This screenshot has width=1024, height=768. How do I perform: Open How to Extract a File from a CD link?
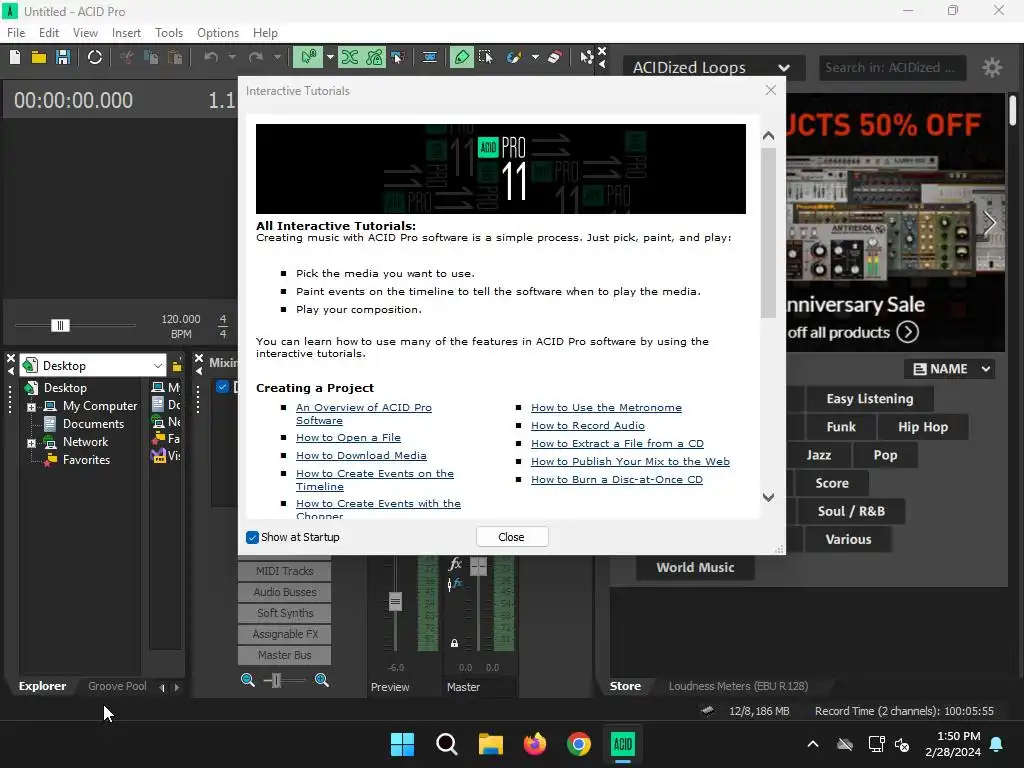617,443
